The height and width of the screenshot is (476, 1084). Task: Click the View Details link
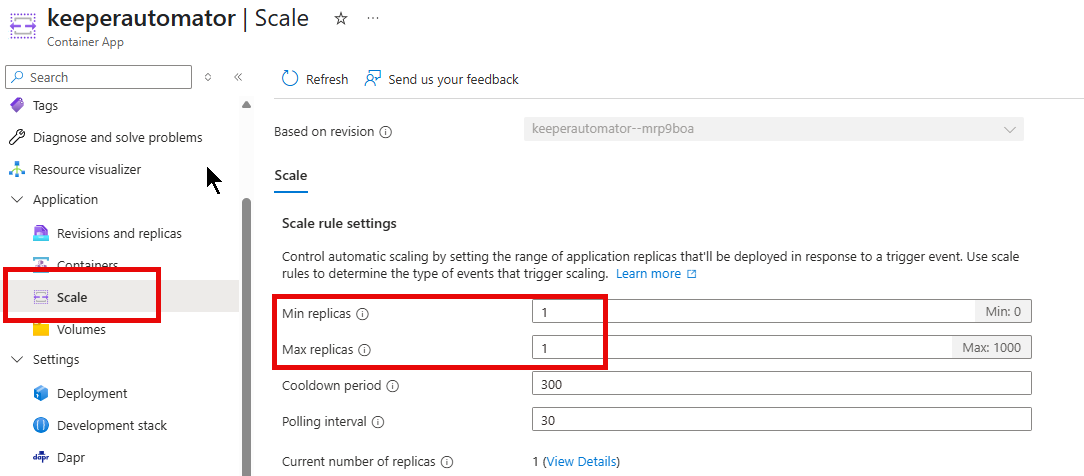(x=582, y=462)
